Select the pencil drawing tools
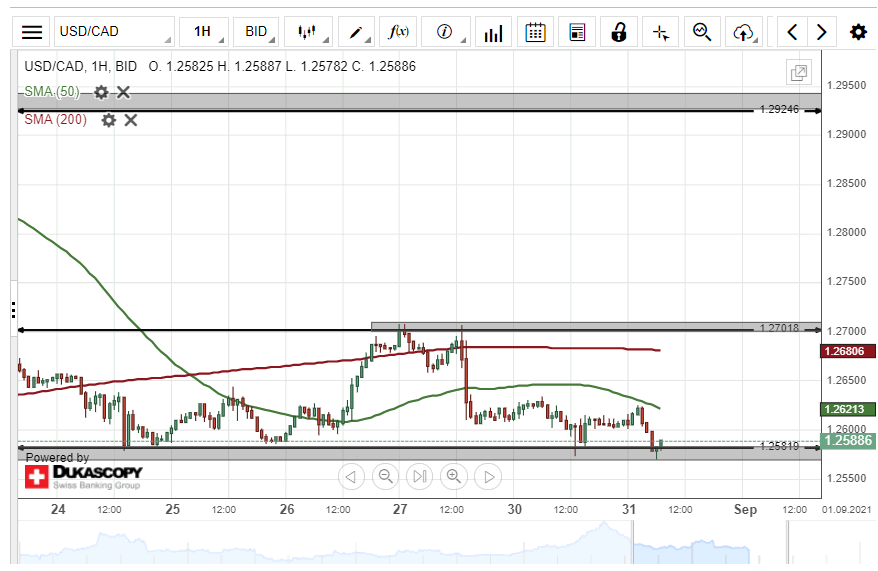Image resolution: width=878 pixels, height=571 pixels. [x=358, y=32]
